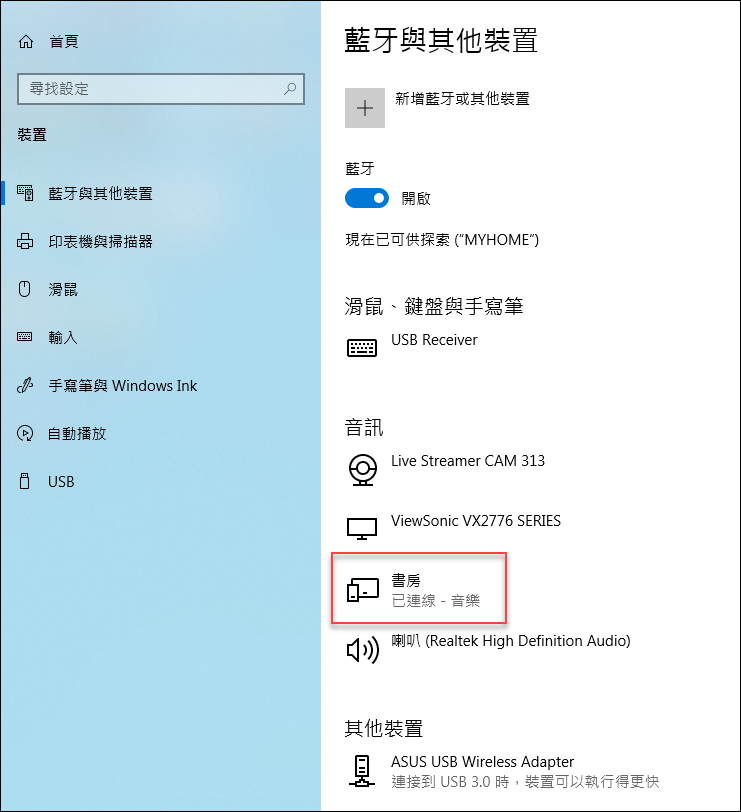
Task: Click the ASUS USB Wireless Adapter icon
Action: 362,771
